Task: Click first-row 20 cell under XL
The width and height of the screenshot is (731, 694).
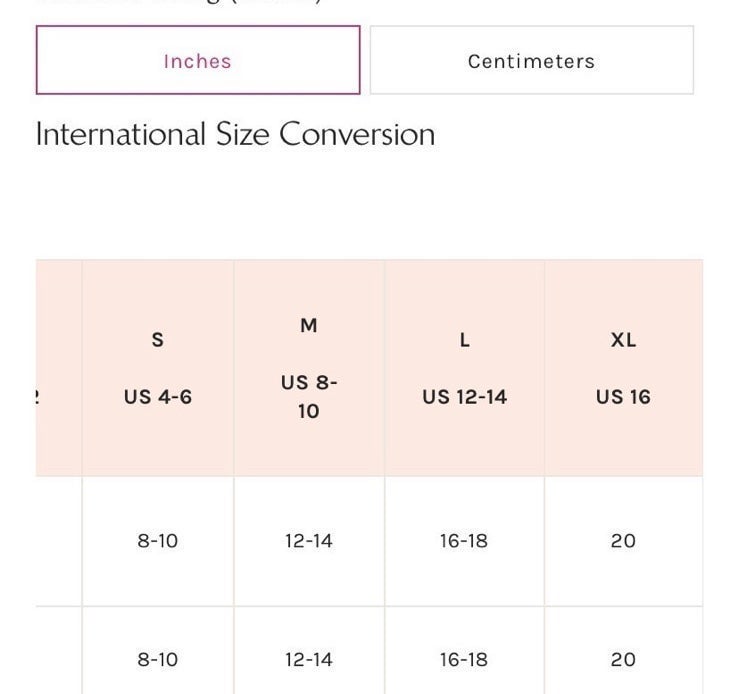Action: pos(623,541)
